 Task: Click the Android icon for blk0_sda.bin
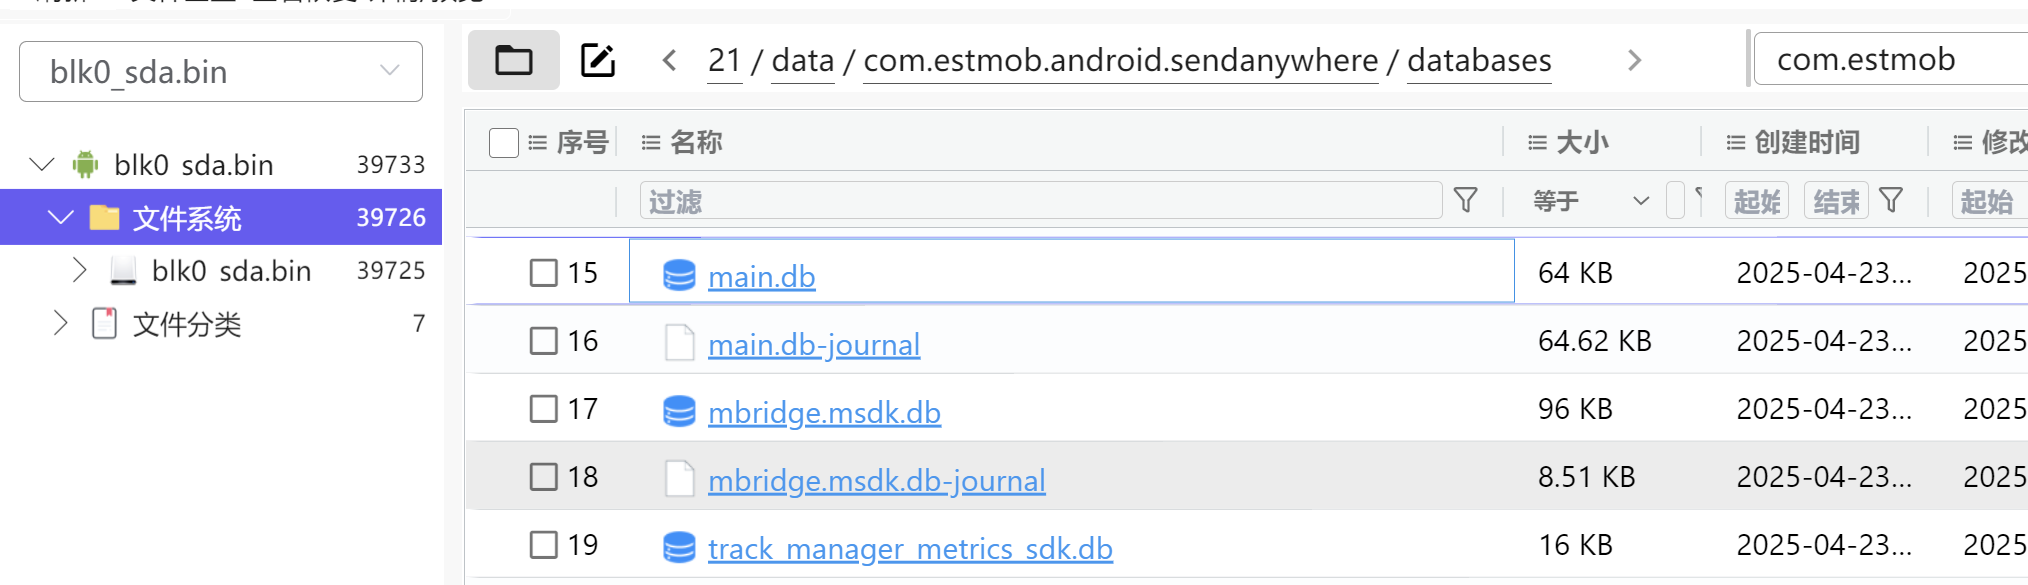(x=86, y=165)
